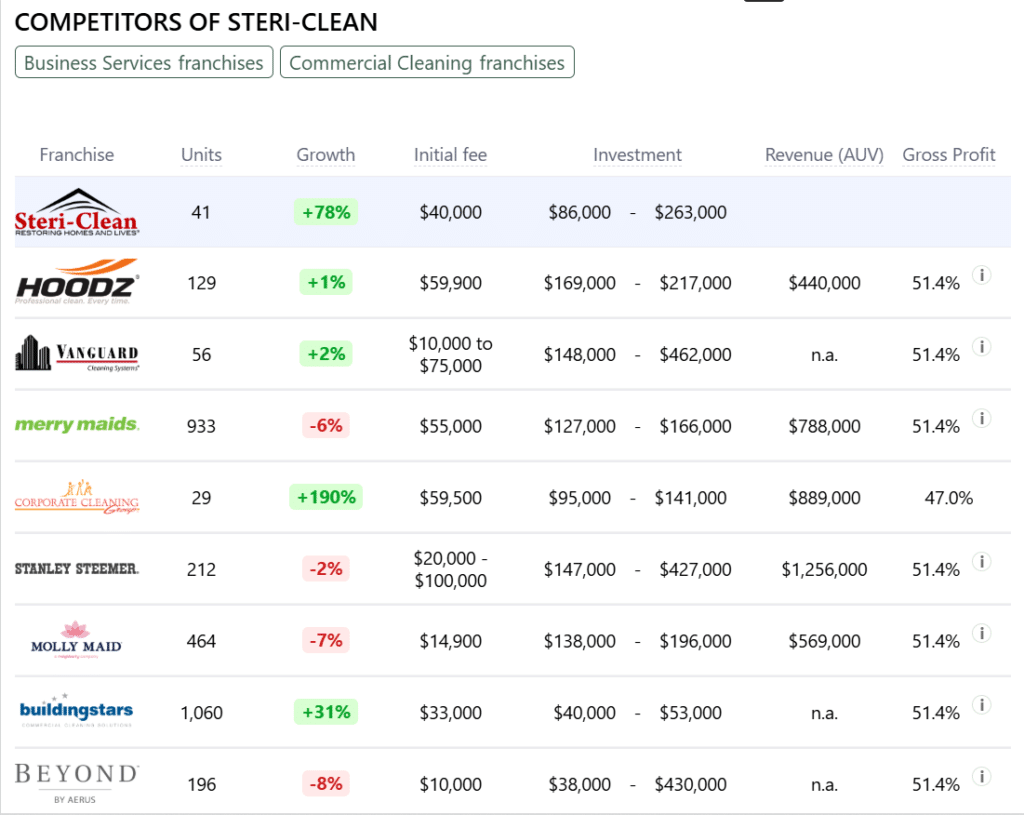Open the Stanley Steemer logo

tap(77, 569)
